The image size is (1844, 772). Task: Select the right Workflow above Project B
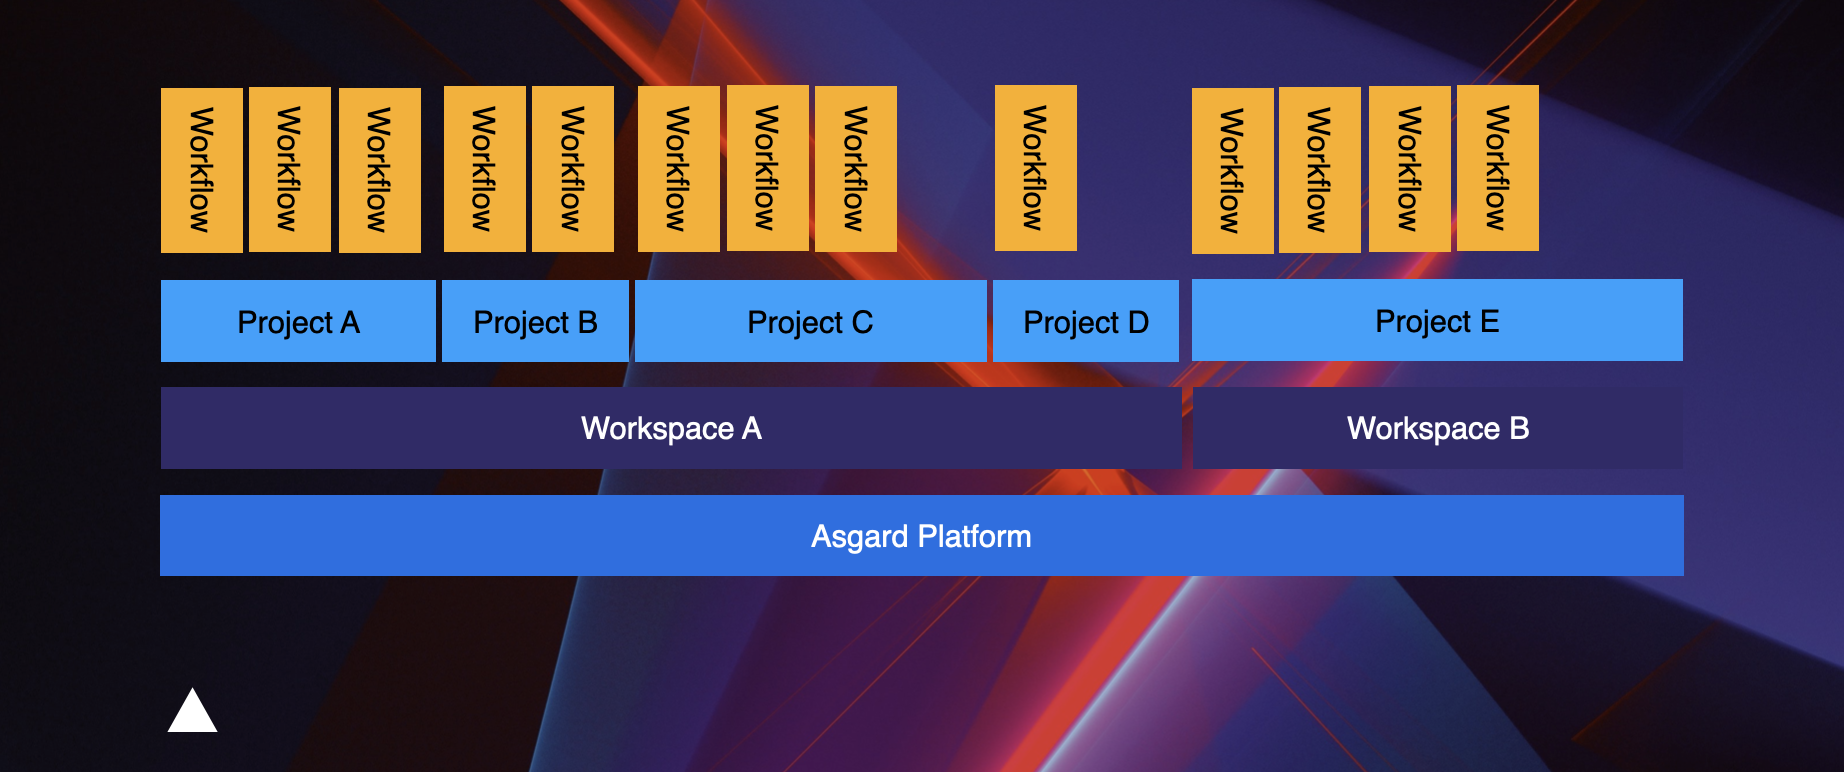pos(572,169)
